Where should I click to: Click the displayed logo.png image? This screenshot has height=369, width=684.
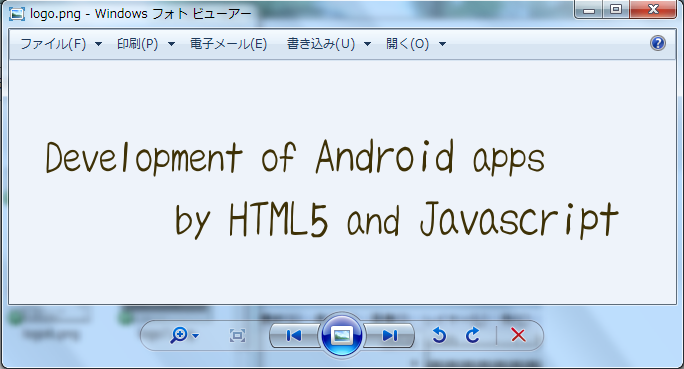[342, 182]
